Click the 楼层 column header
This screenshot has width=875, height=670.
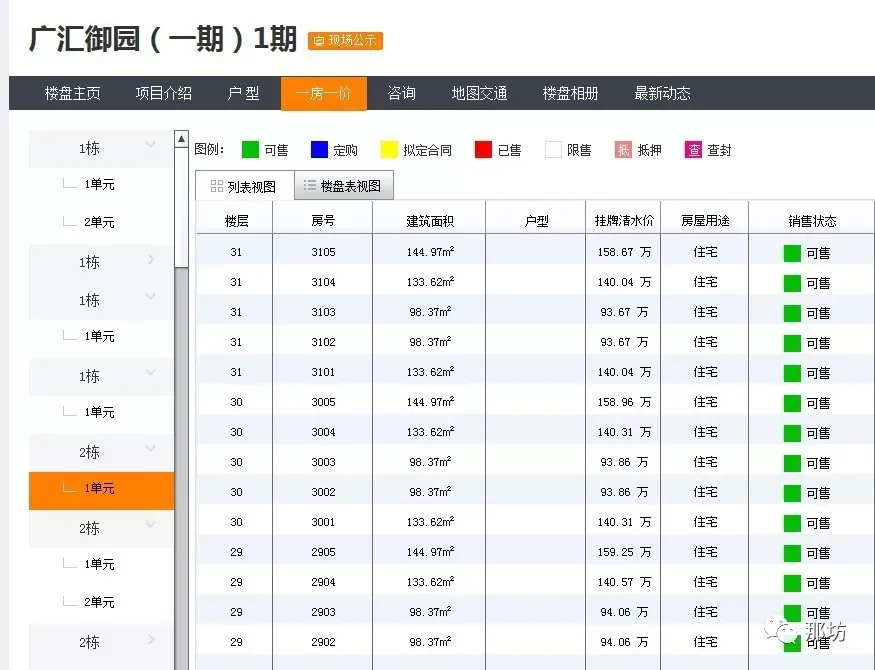pyautogui.click(x=236, y=221)
